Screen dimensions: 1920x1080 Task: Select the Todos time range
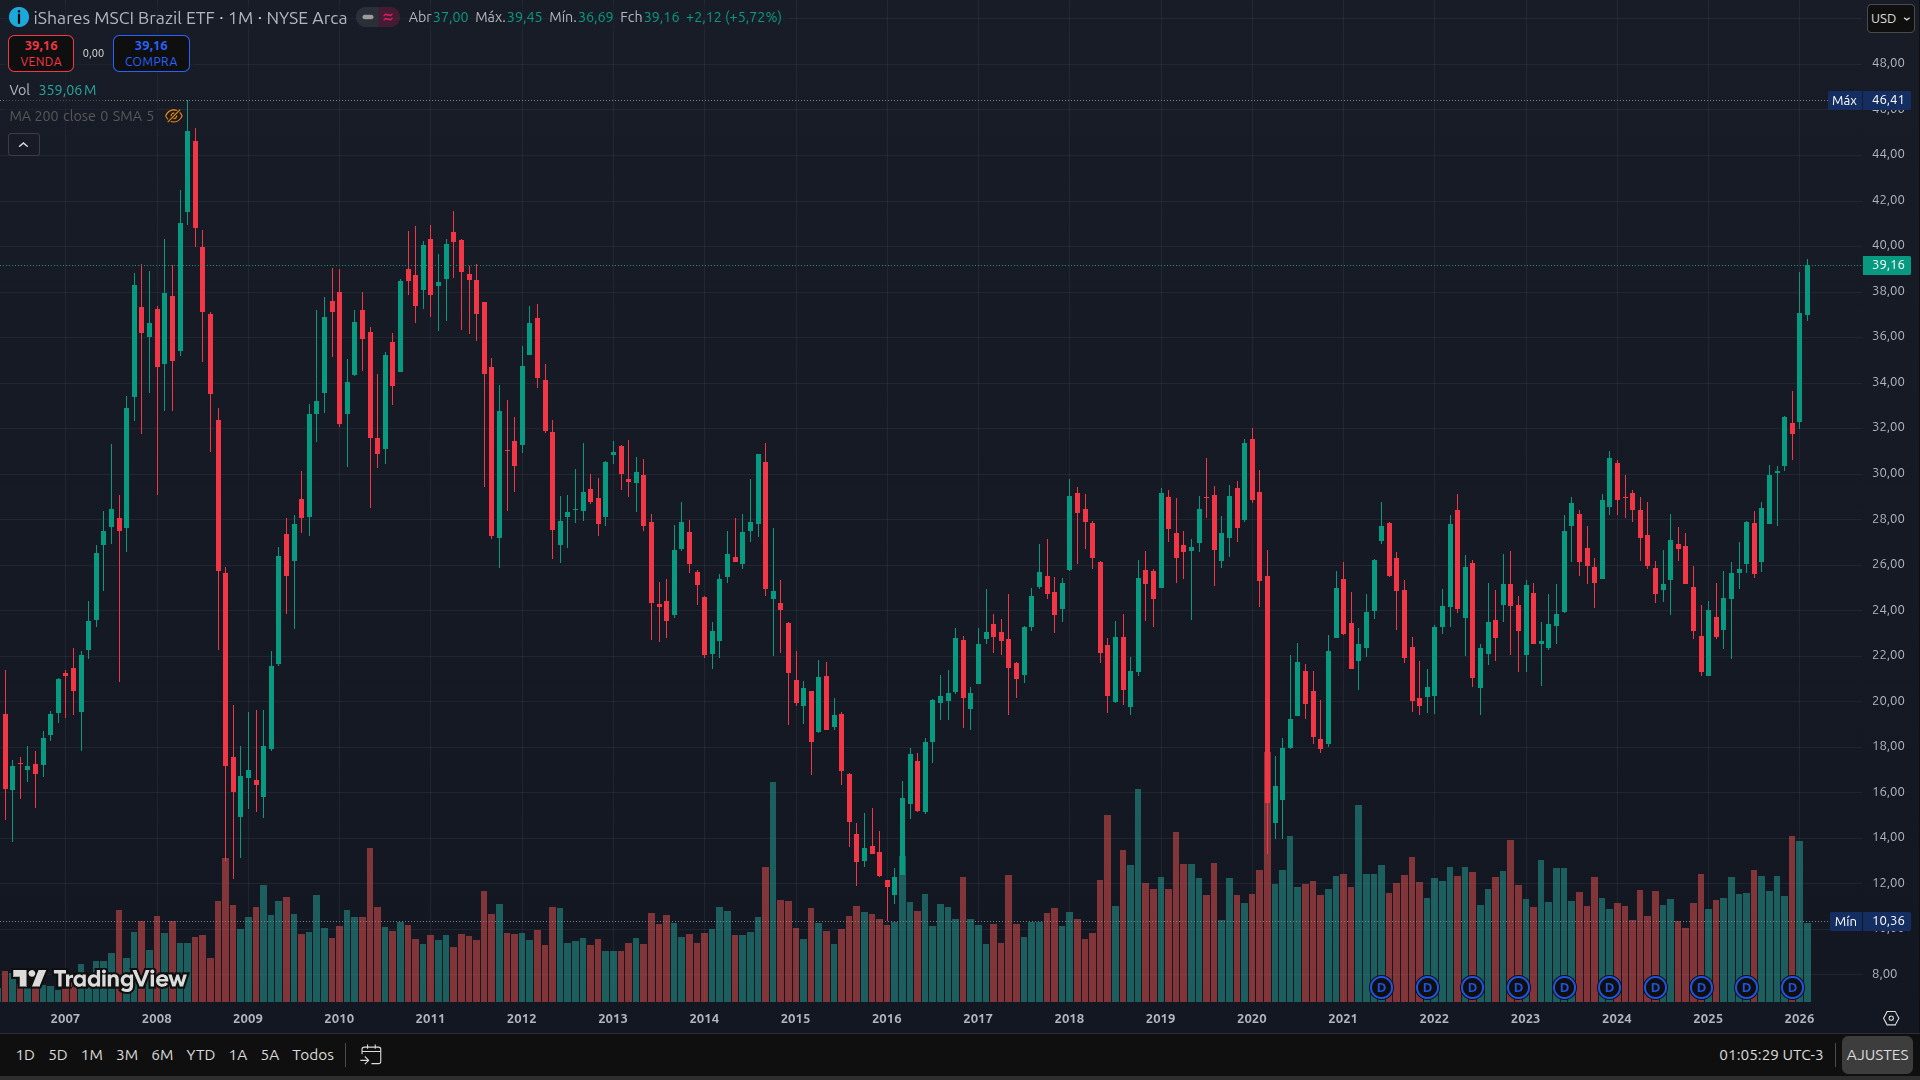[x=312, y=1055]
